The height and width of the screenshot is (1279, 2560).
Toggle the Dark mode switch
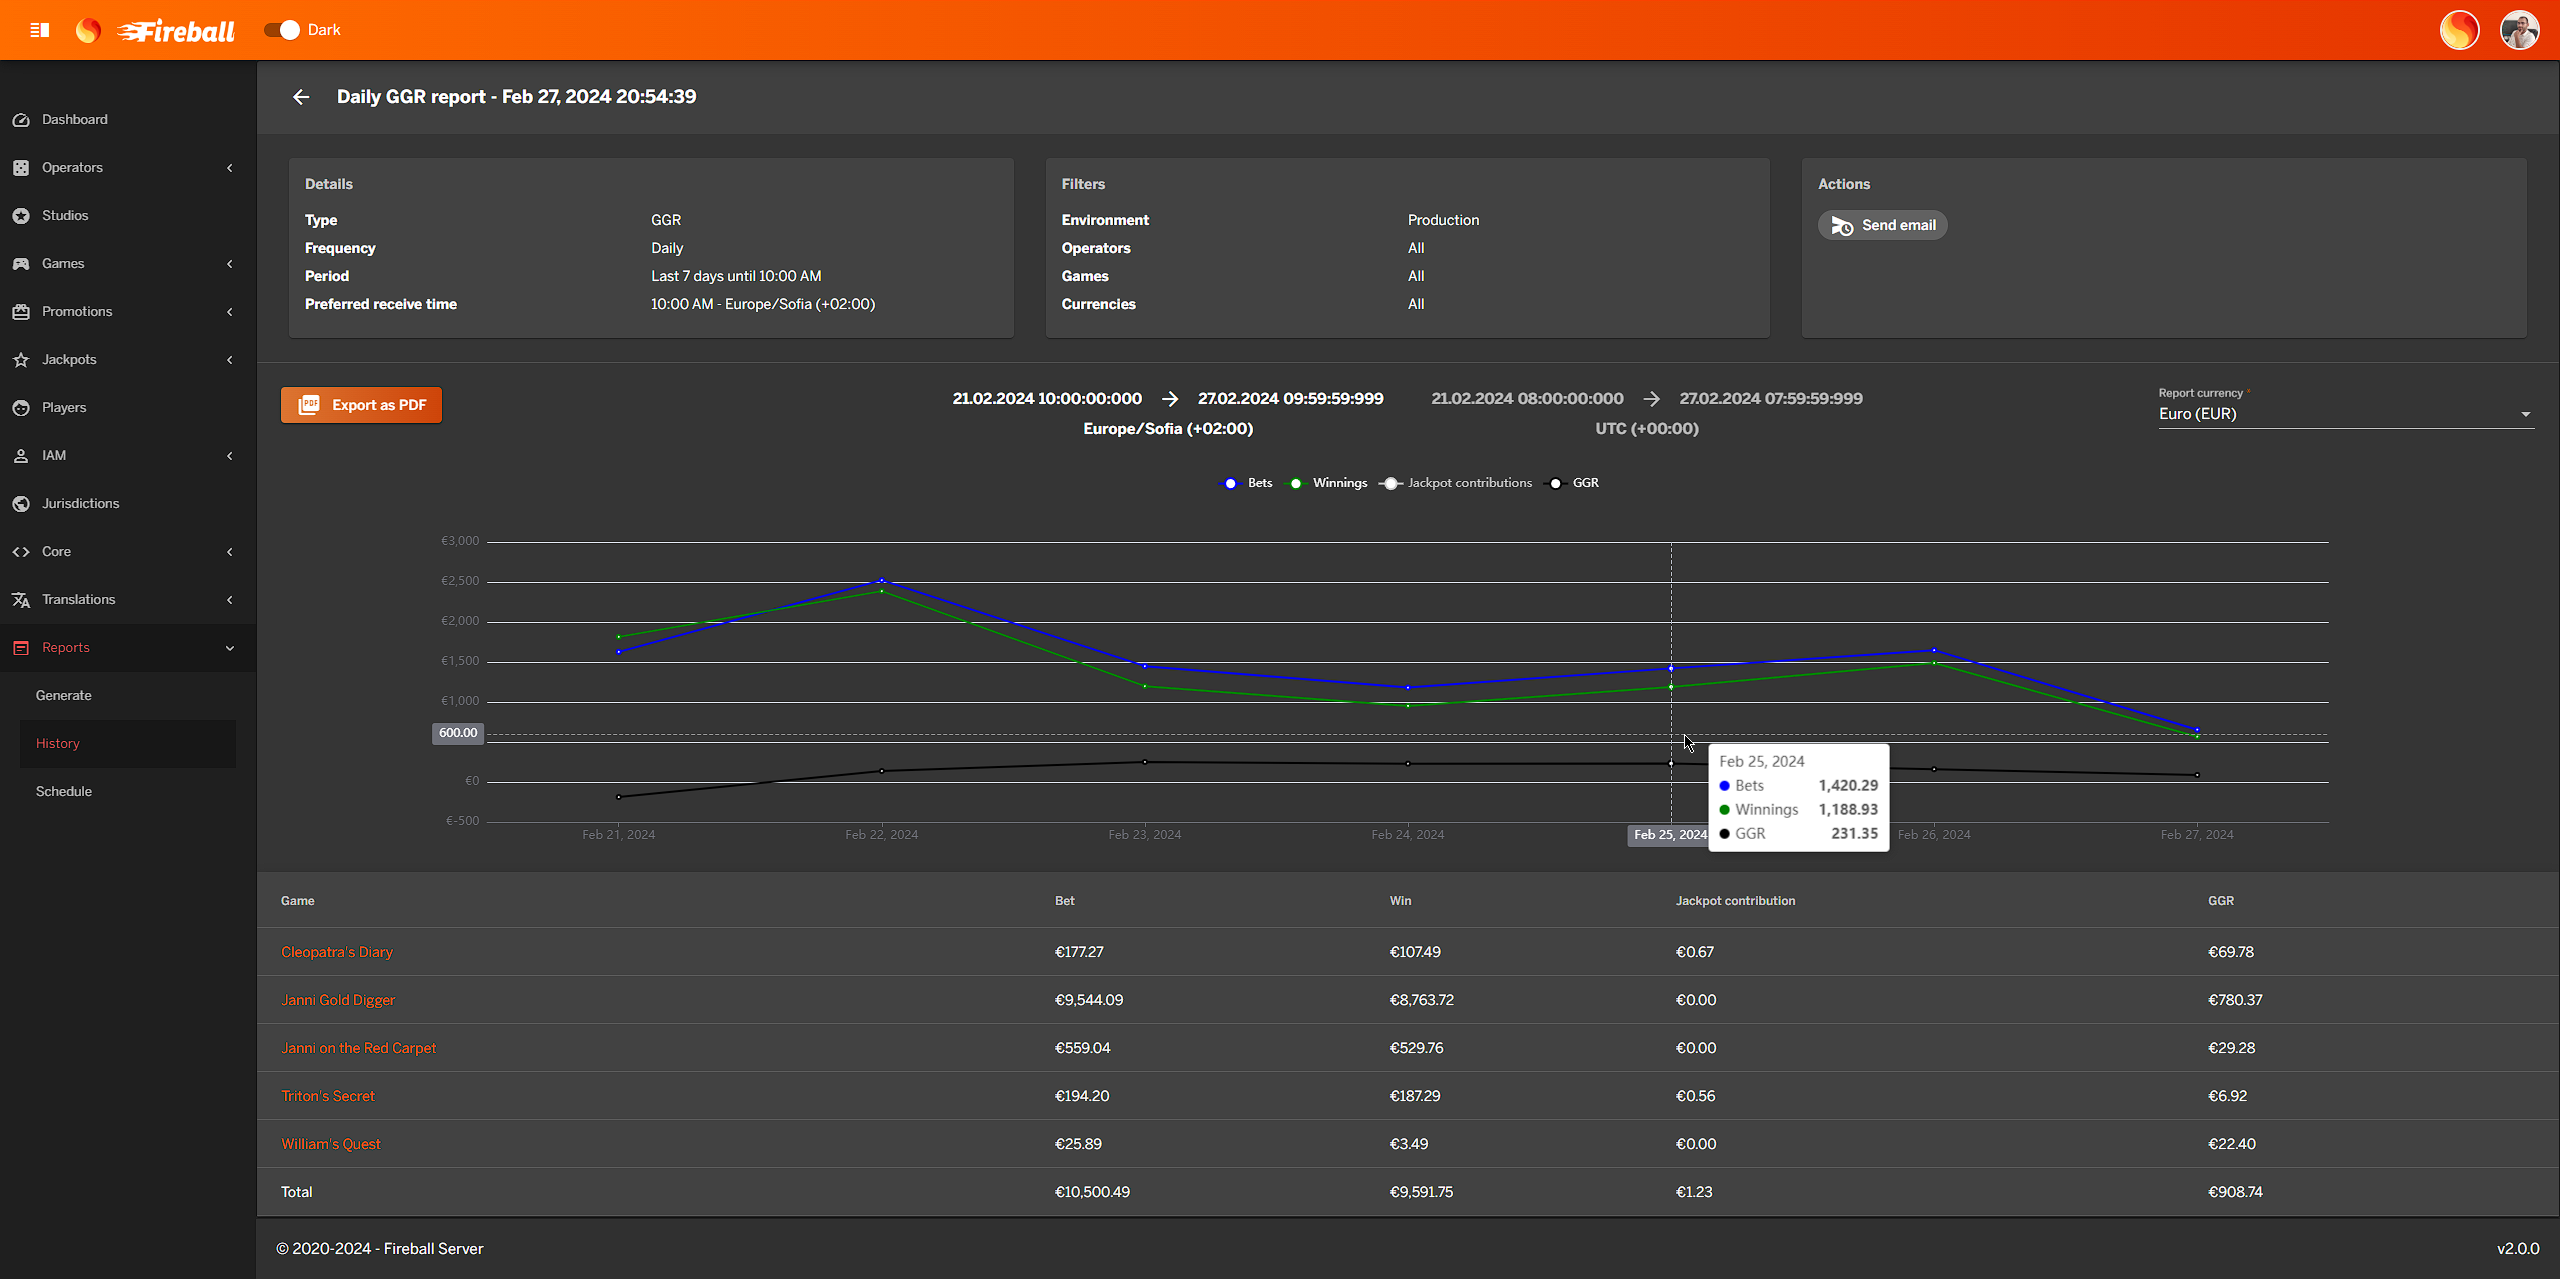tap(282, 30)
